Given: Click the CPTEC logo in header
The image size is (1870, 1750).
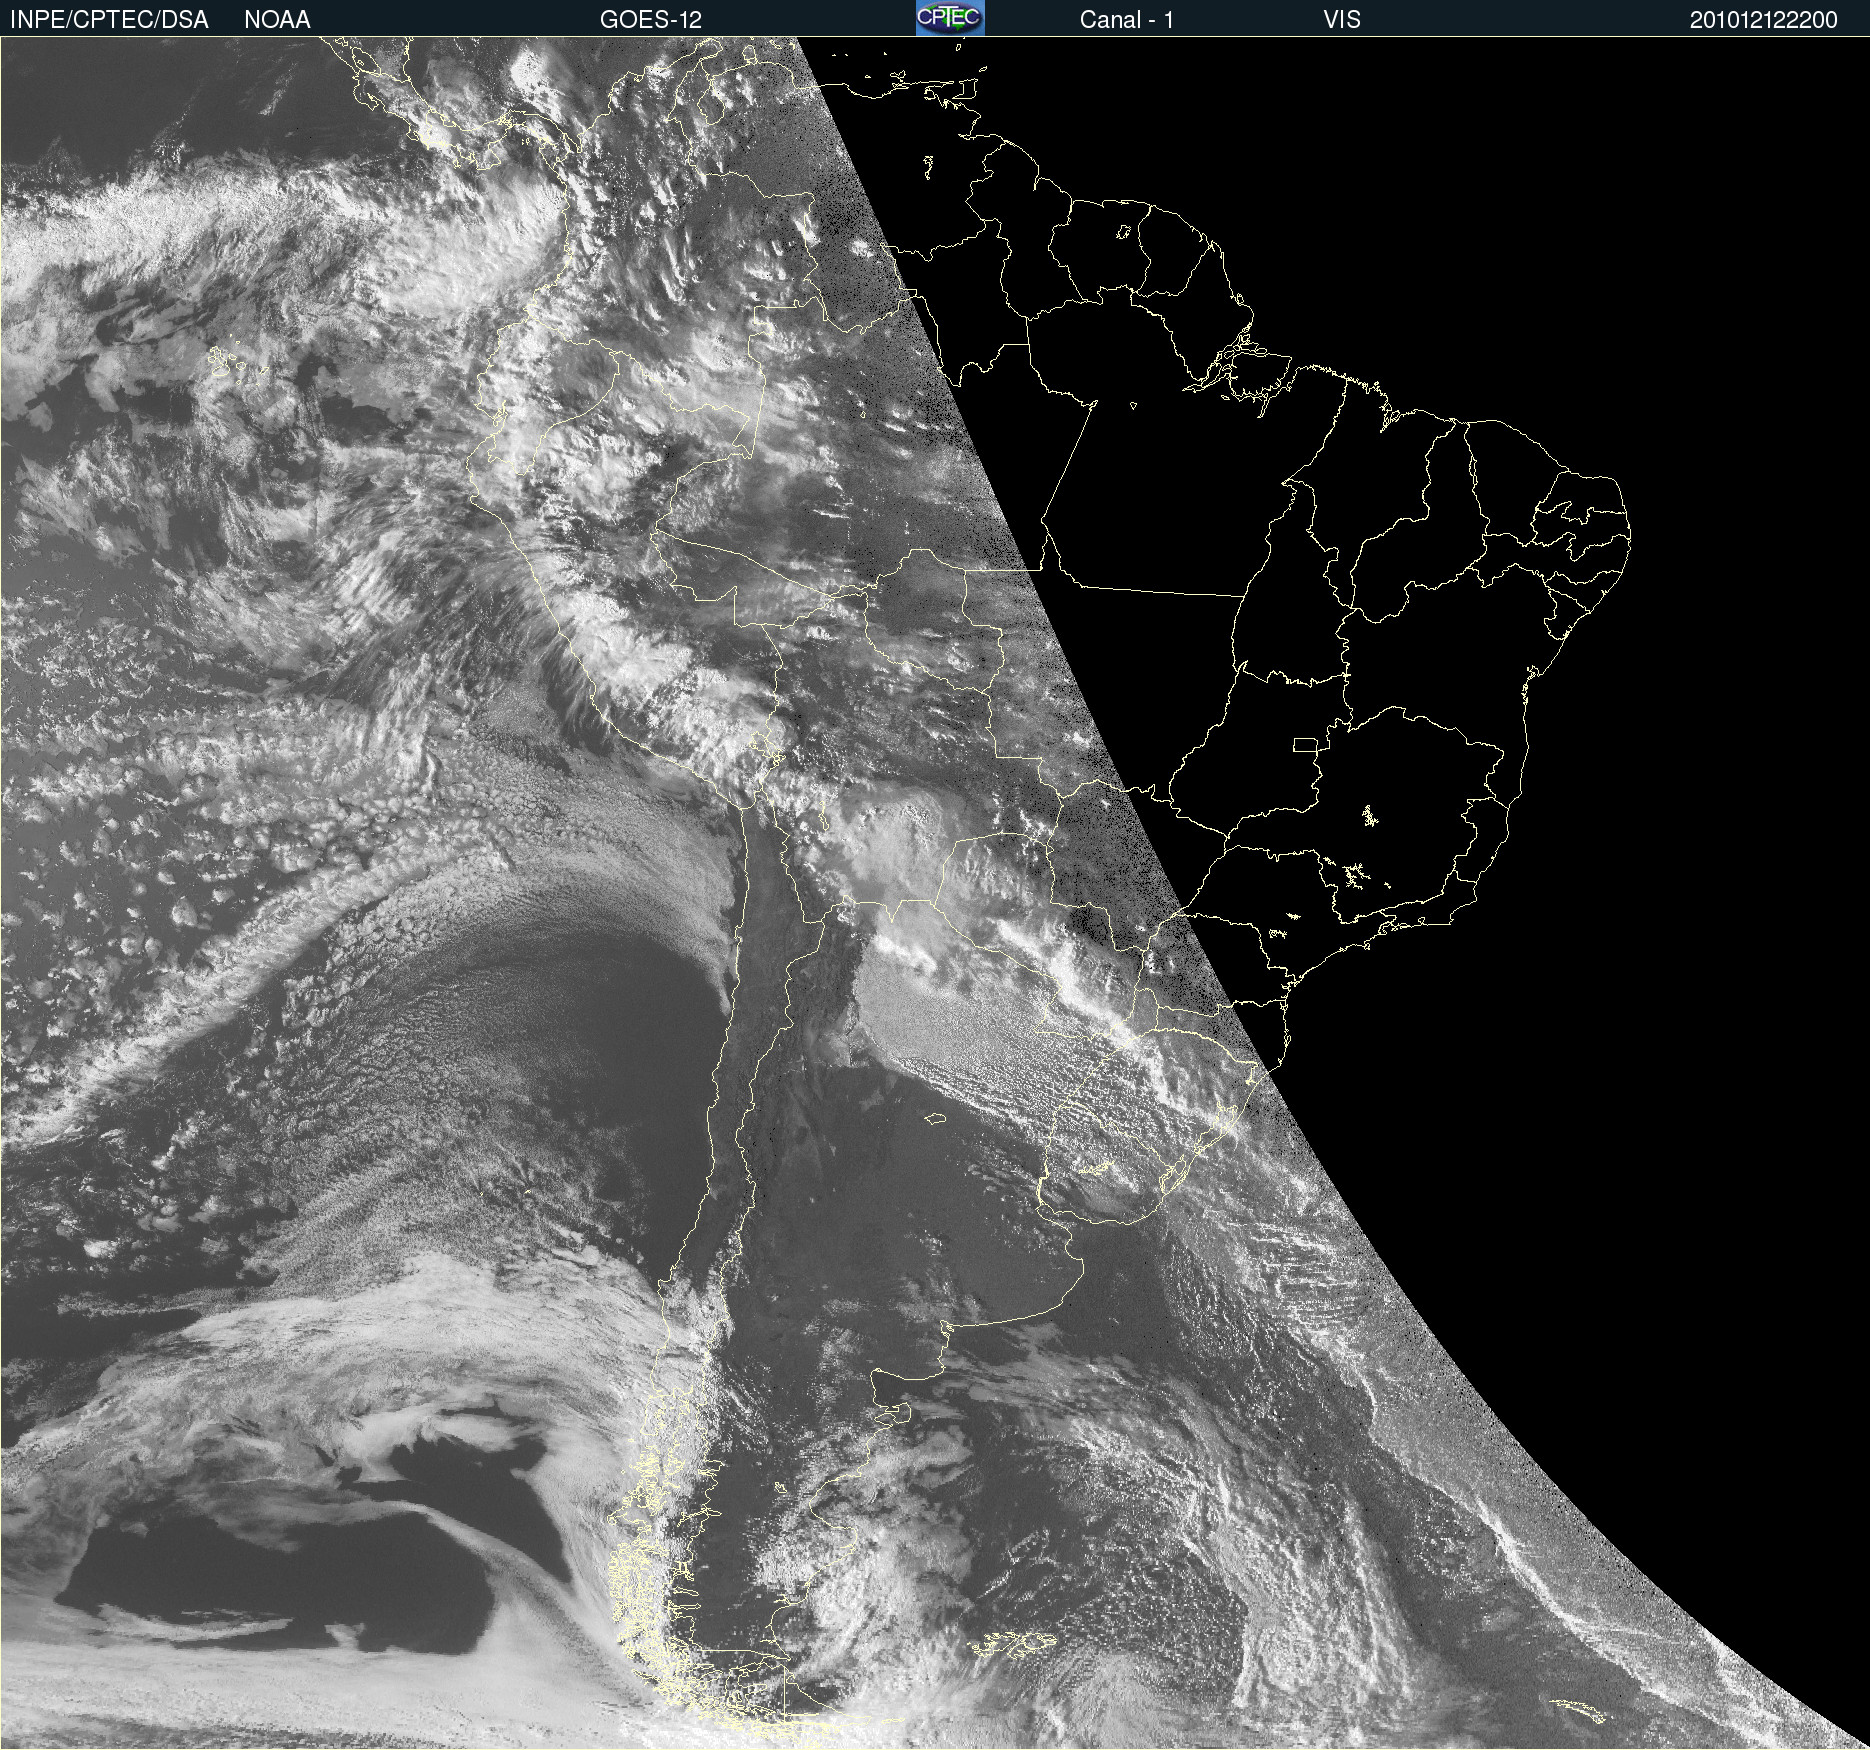Looking at the screenshot, I should (950, 18).
